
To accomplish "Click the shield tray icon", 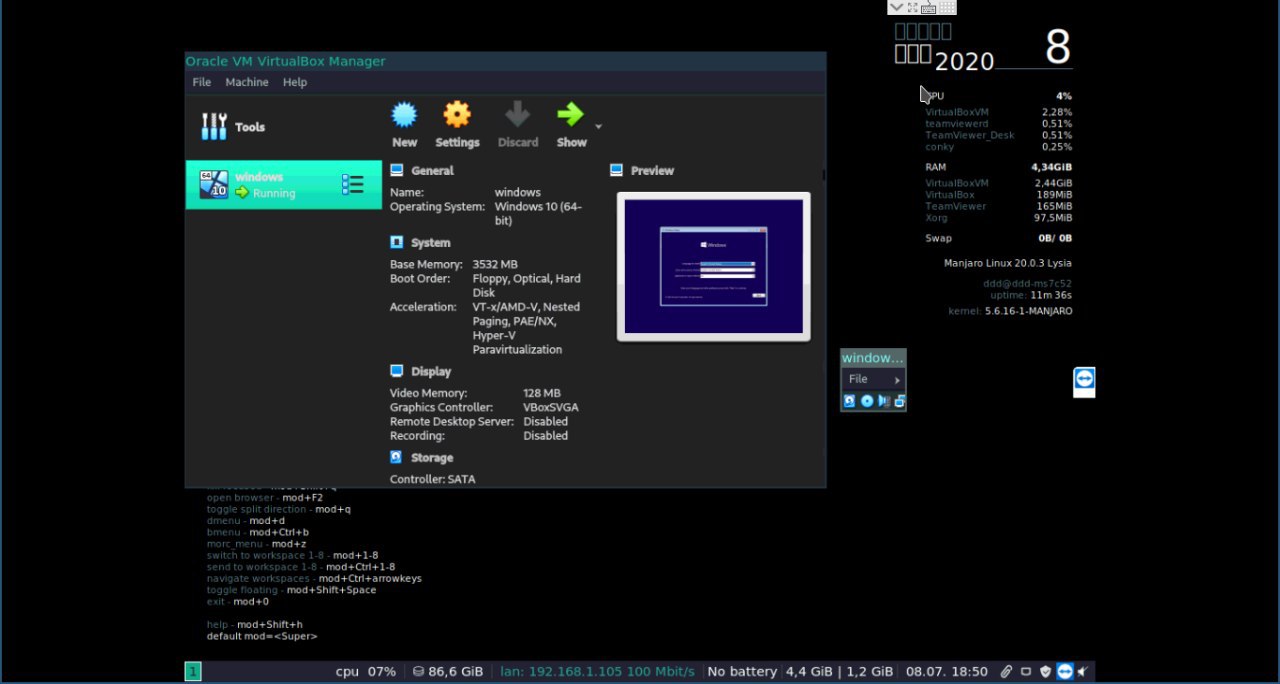I will click(1045, 671).
